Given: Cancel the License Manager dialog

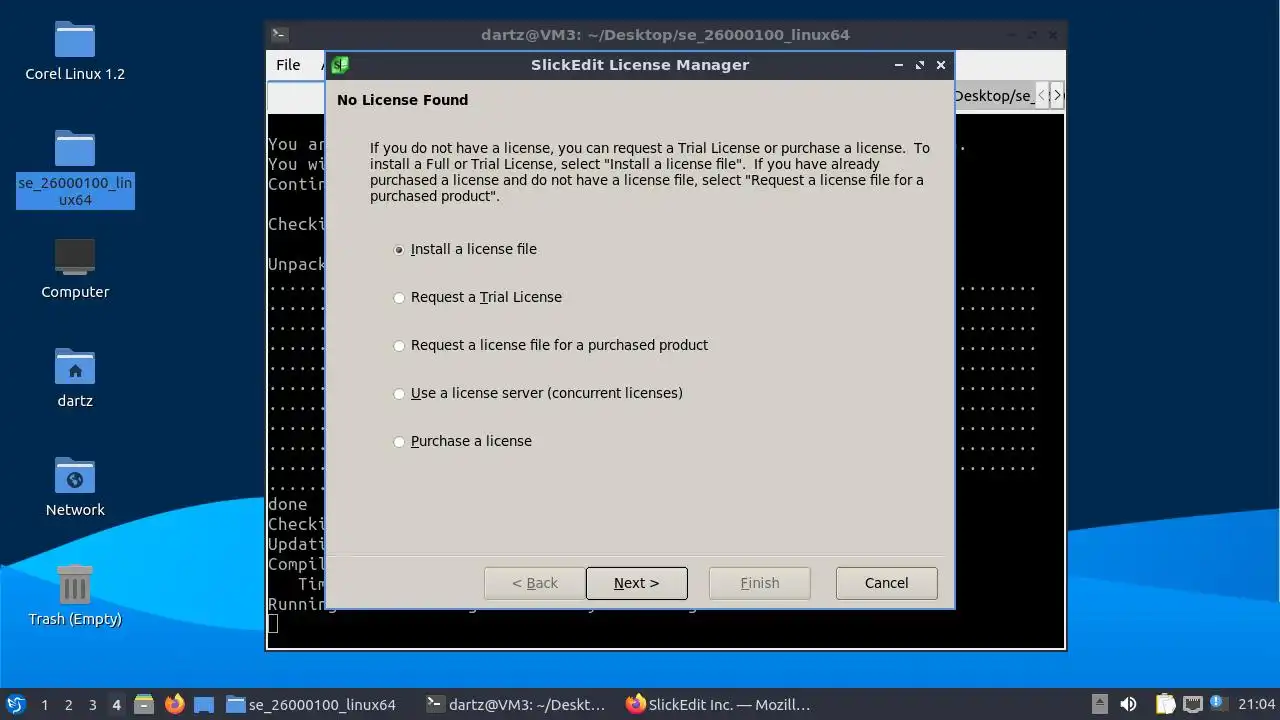Looking at the screenshot, I should point(886,583).
